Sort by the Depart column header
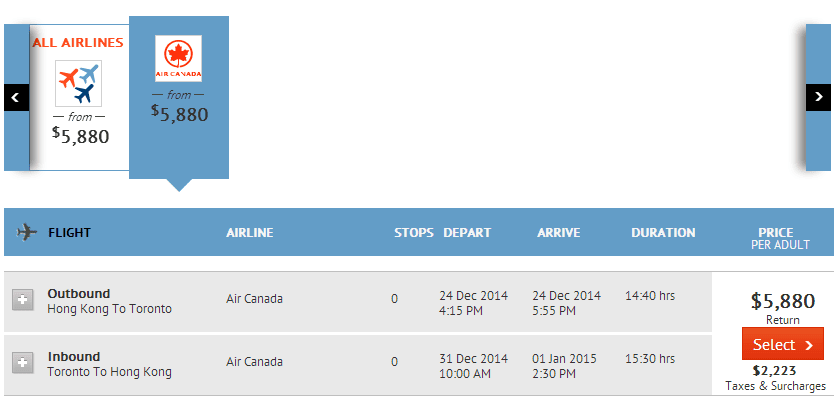 [467, 233]
